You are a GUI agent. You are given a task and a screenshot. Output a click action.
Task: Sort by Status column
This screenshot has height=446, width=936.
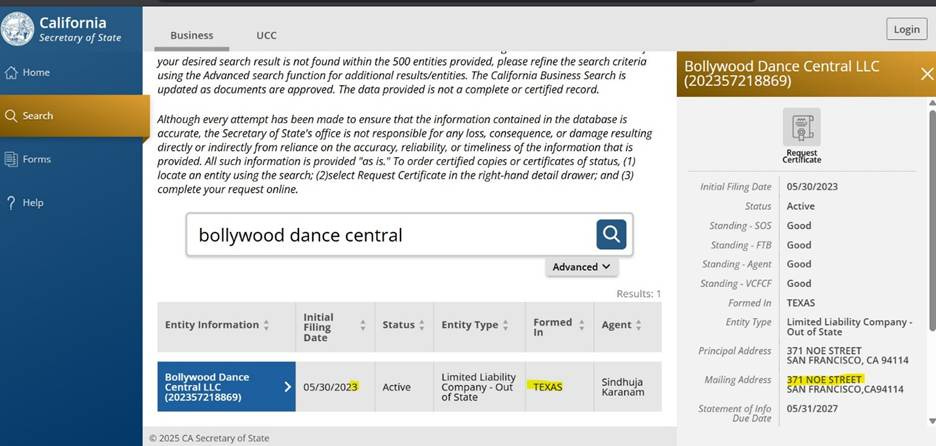[x=421, y=325]
